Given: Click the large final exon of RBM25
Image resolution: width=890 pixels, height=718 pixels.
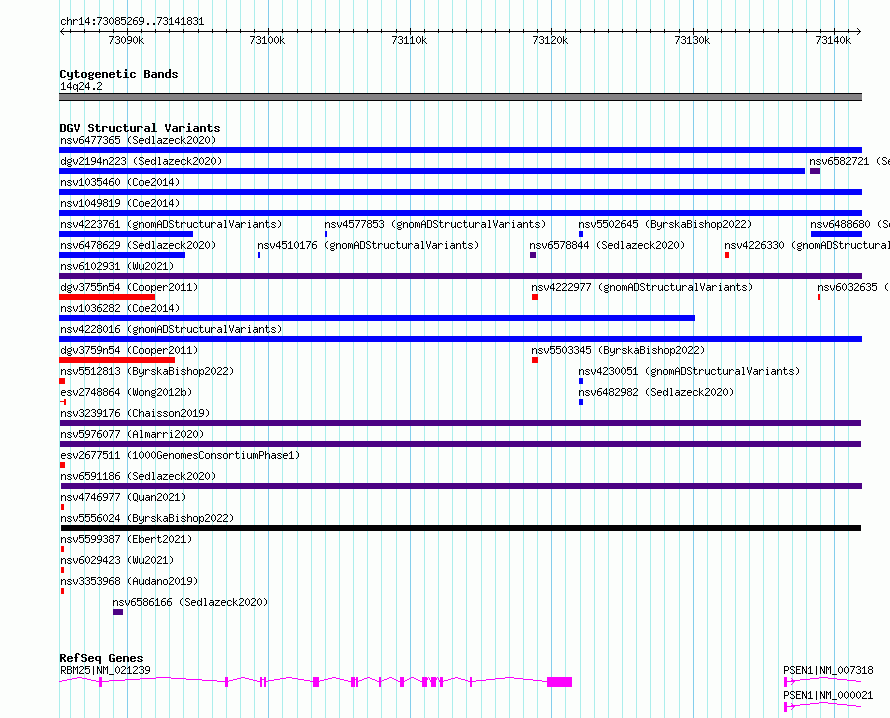Looking at the screenshot, I should [560, 682].
